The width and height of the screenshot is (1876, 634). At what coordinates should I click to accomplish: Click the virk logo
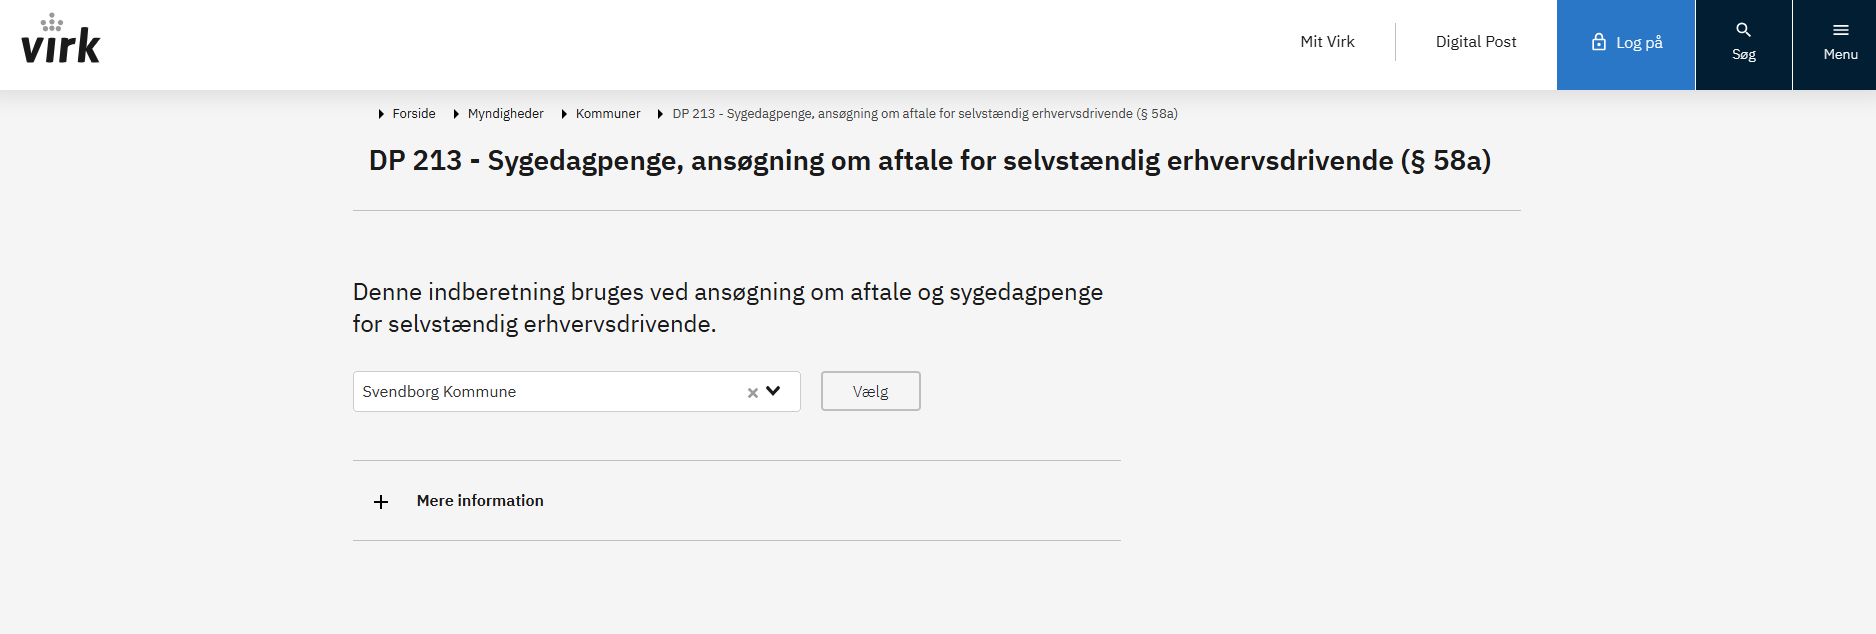pos(61,42)
